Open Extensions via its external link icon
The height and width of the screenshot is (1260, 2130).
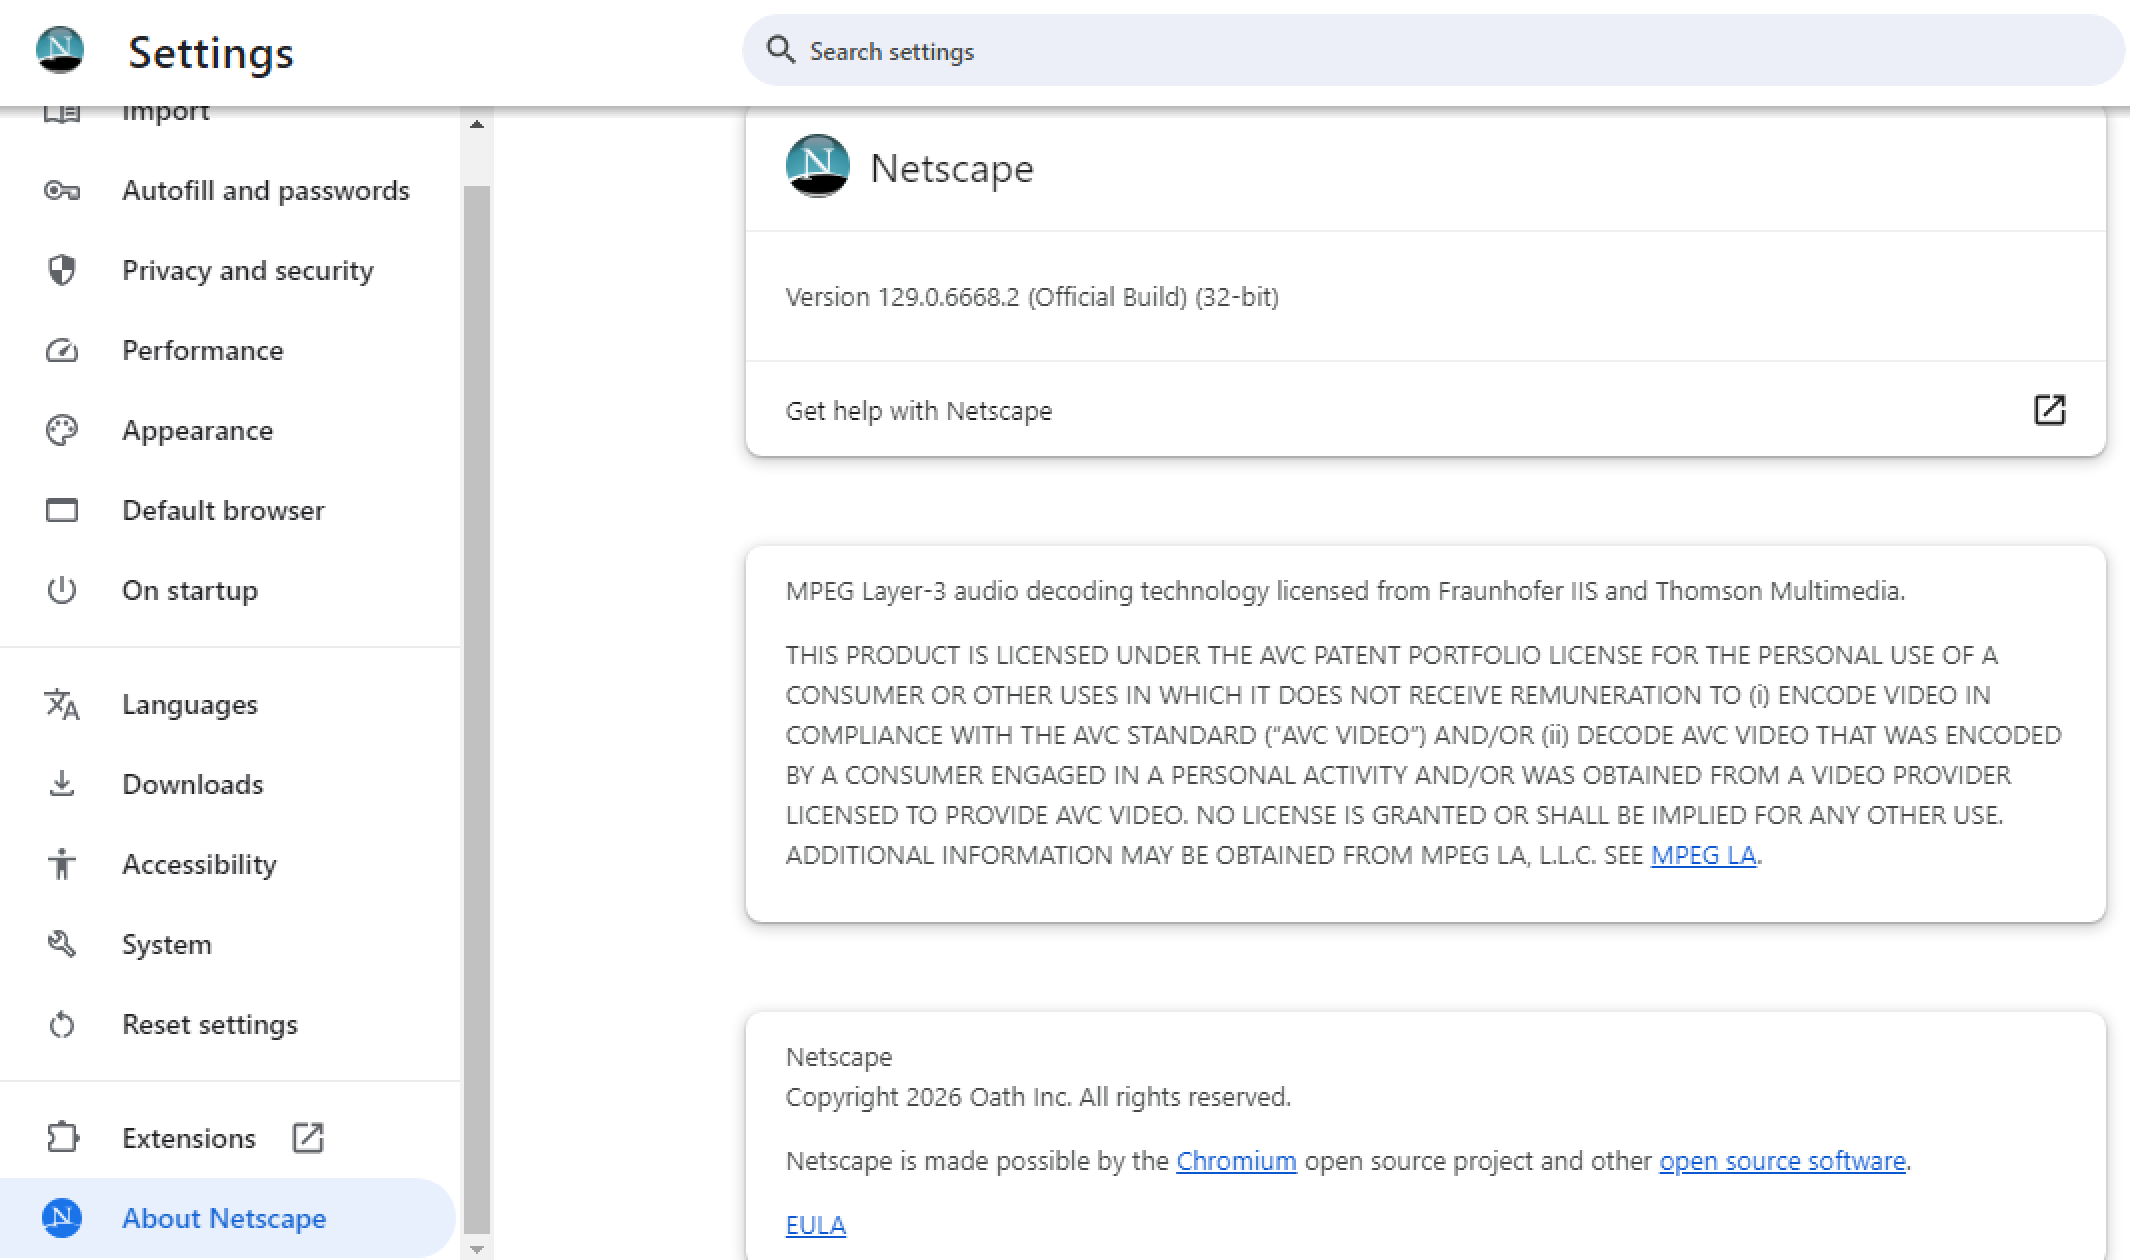pos(306,1138)
